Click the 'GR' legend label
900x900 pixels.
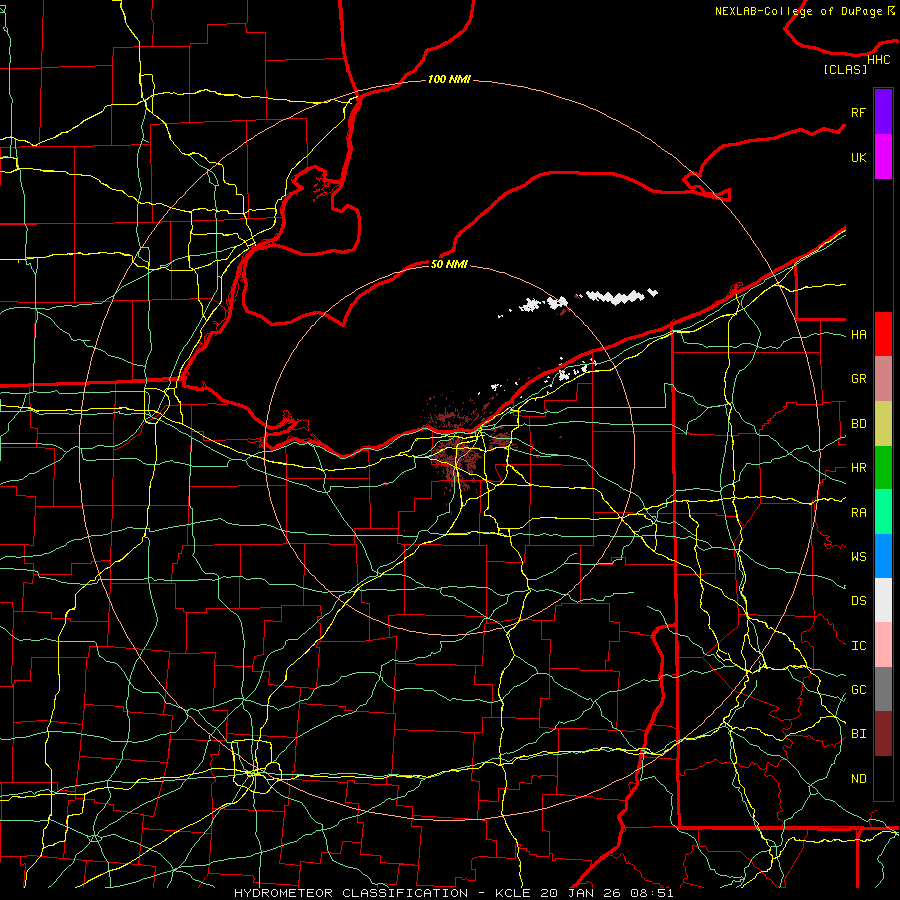click(858, 379)
